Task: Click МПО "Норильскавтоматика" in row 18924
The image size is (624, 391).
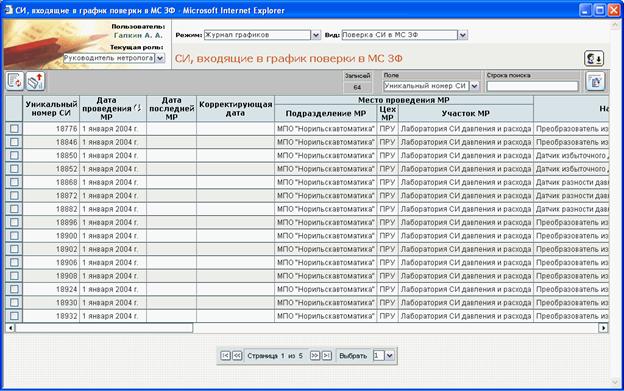Action: (326, 289)
